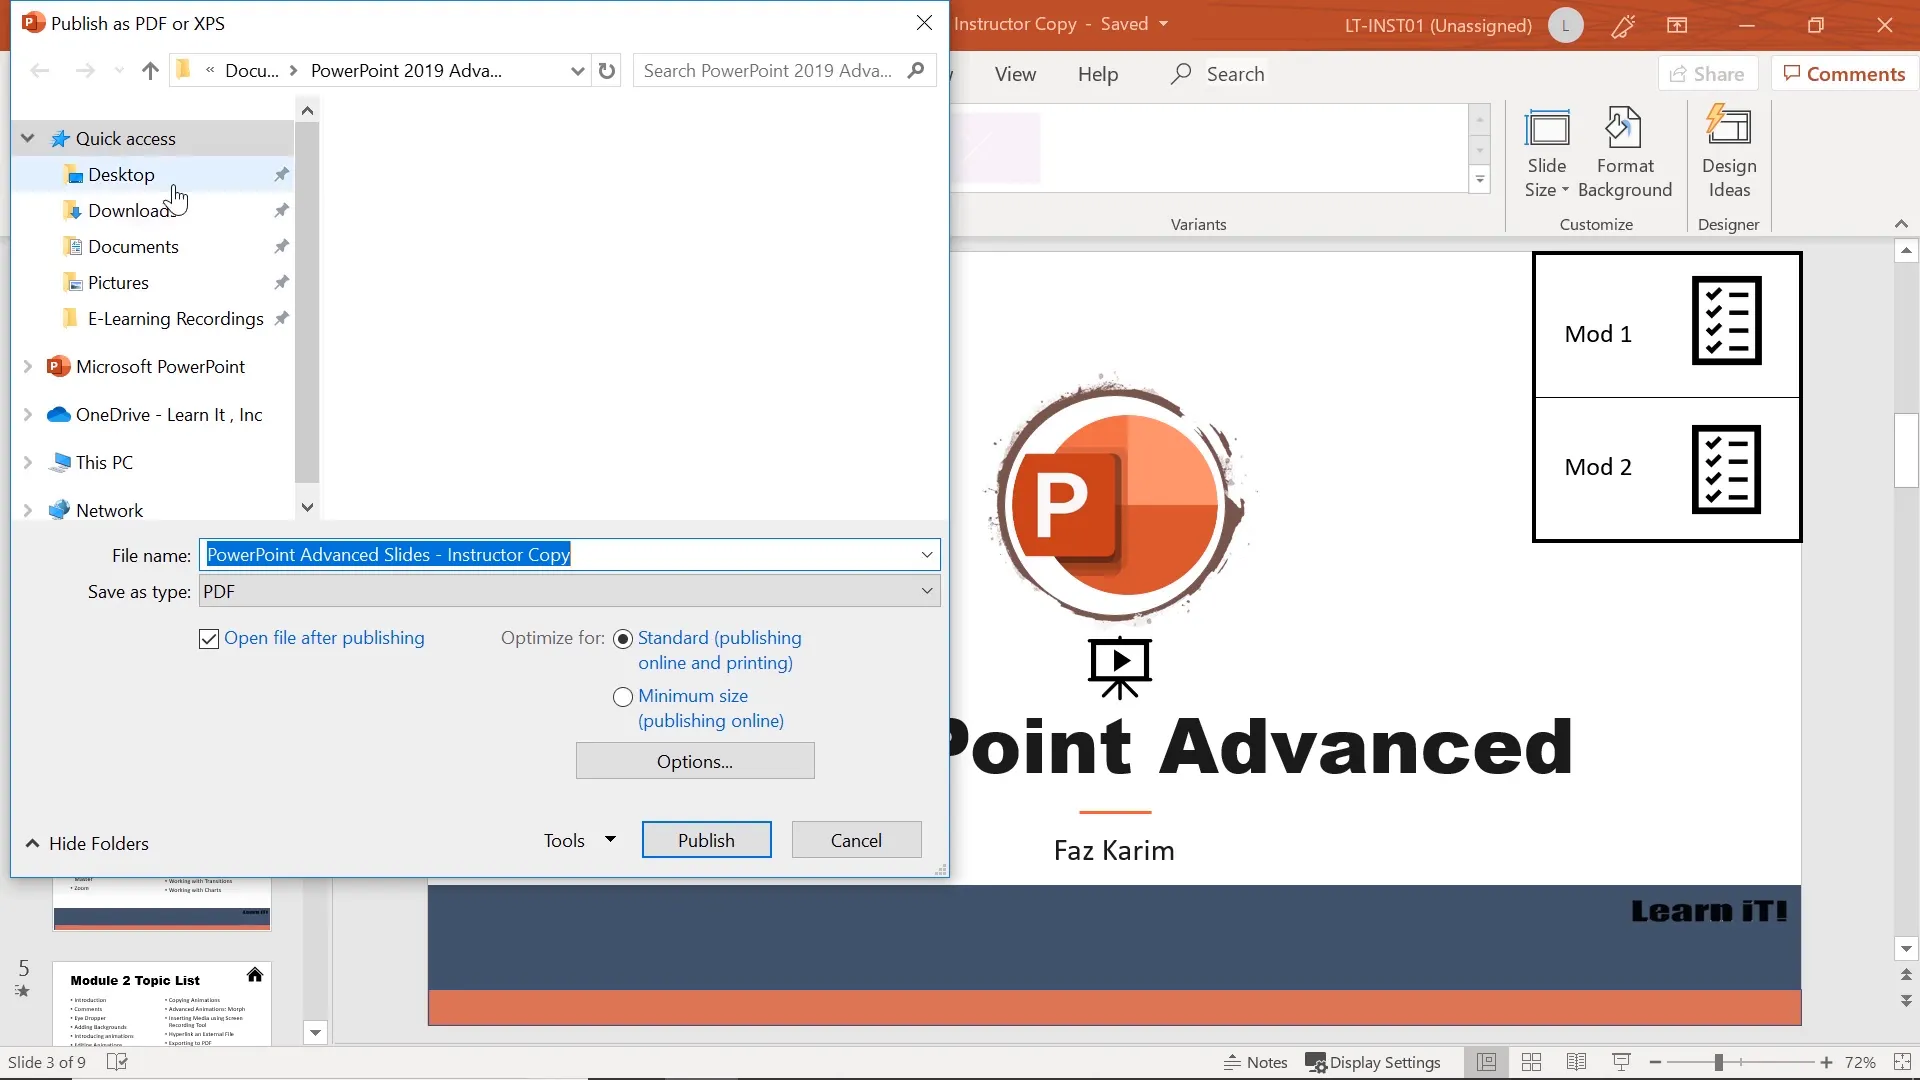The height and width of the screenshot is (1080, 1920).
Task: Open the Help ribbon tab
Action: (1098, 74)
